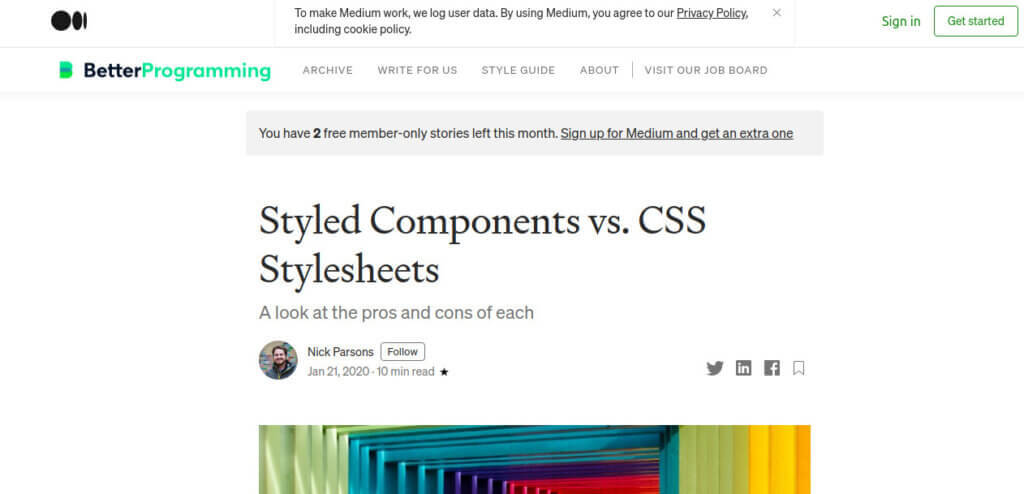The image size is (1024, 494).
Task: Follow author Nick Parsons
Action: click(402, 352)
